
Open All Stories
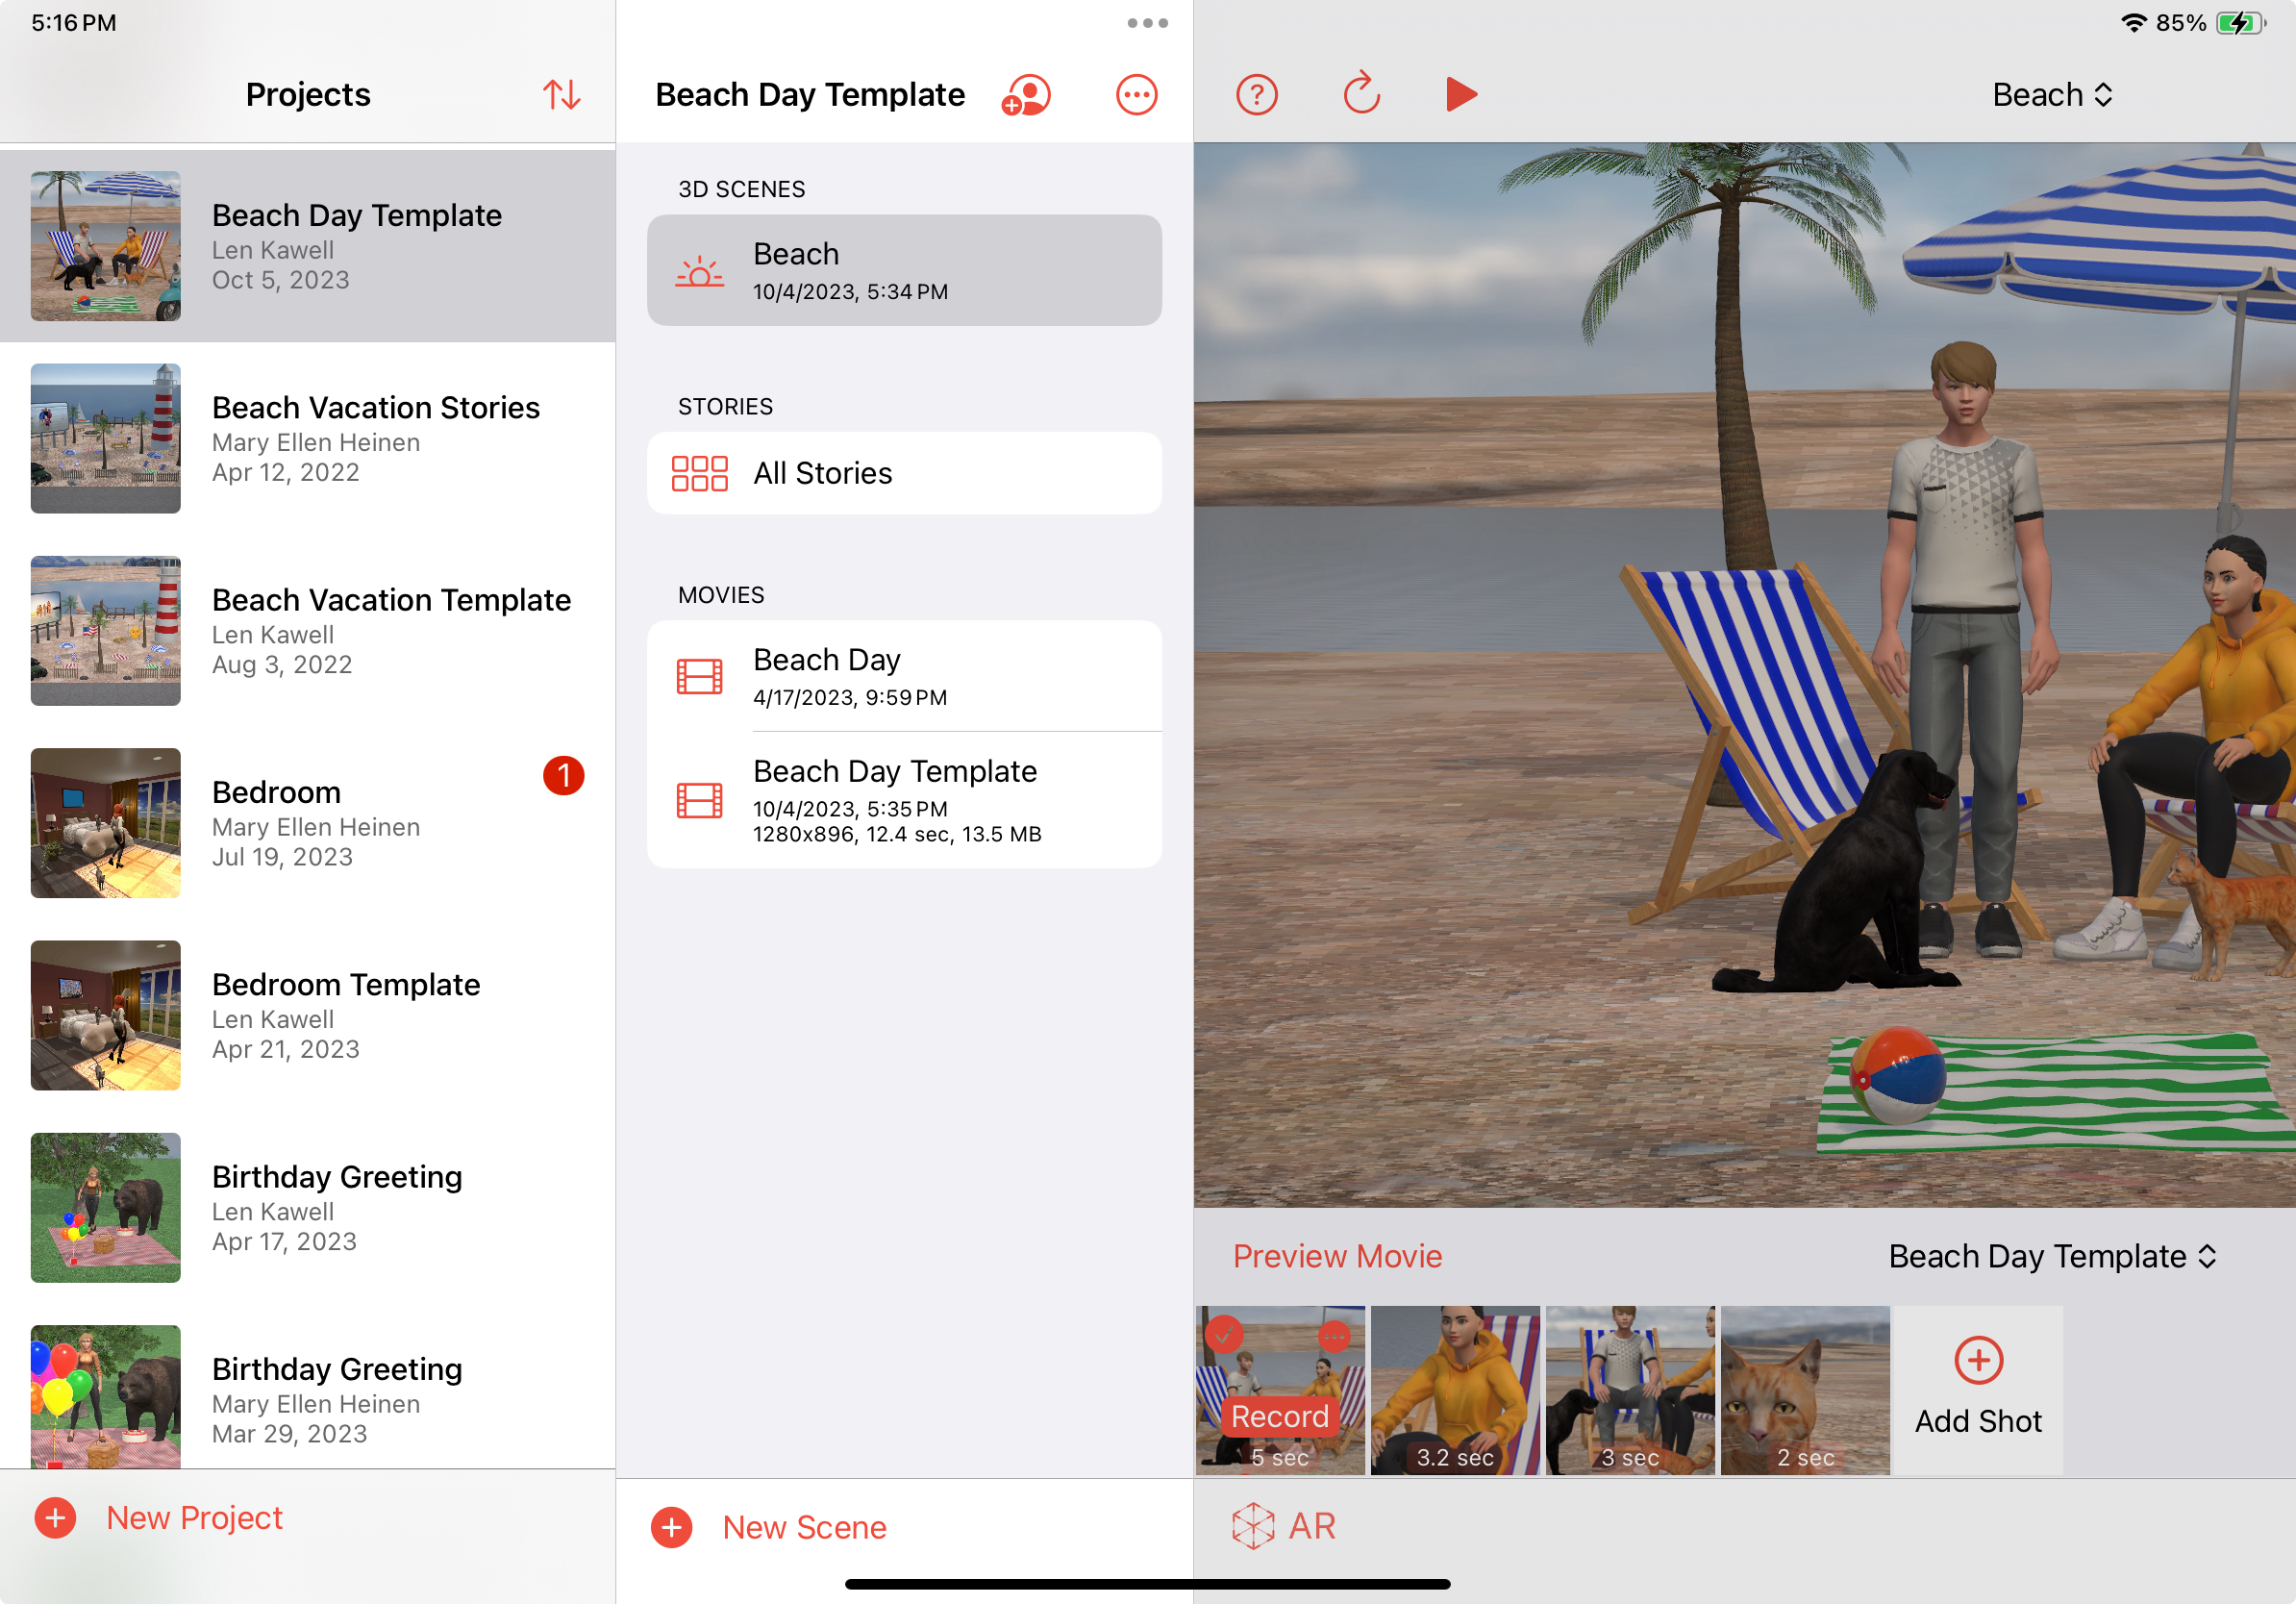coord(904,473)
